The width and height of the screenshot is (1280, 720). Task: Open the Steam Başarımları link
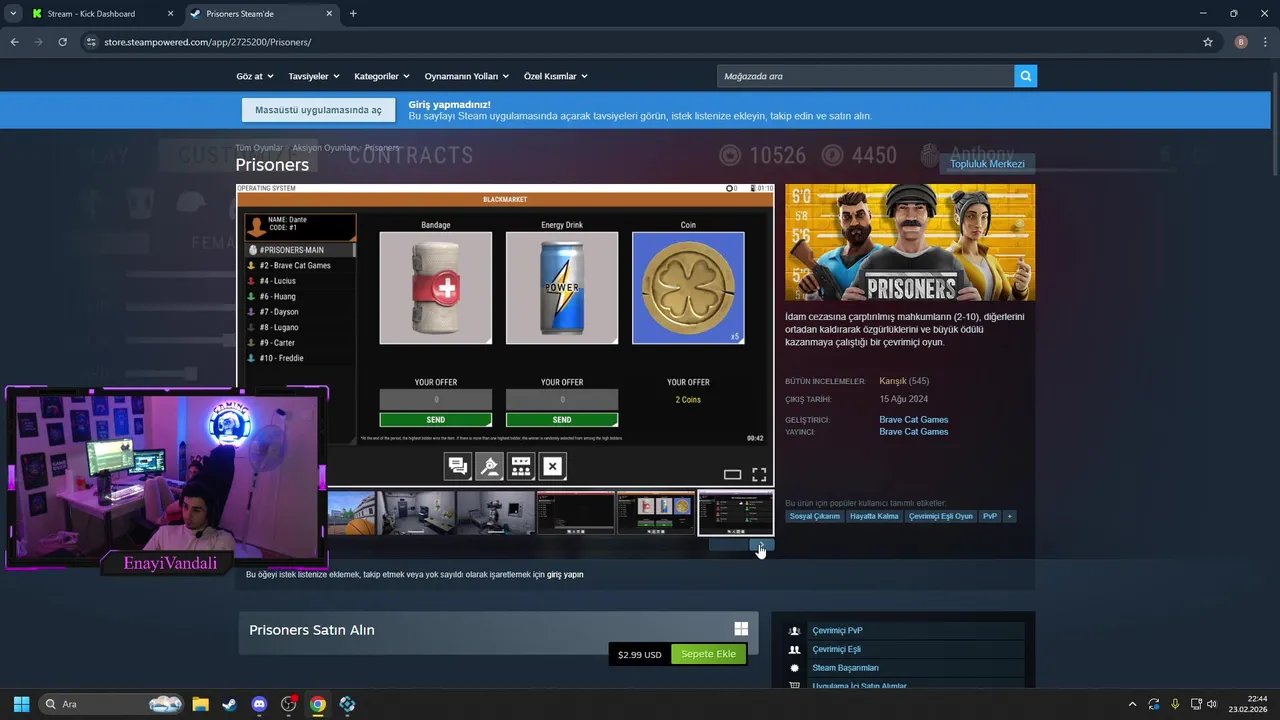coord(845,668)
